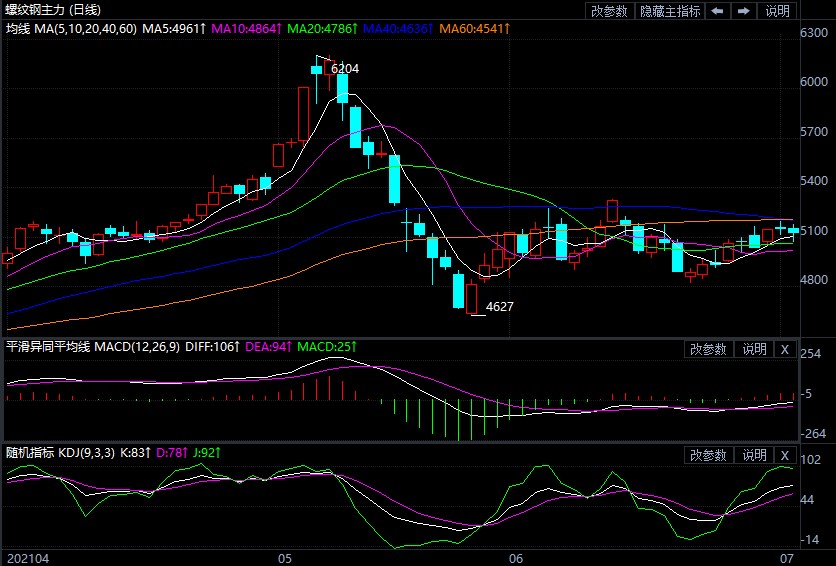The width and height of the screenshot is (836, 566).
Task: Open 改参数 for the main MA chart
Action: coord(609,11)
